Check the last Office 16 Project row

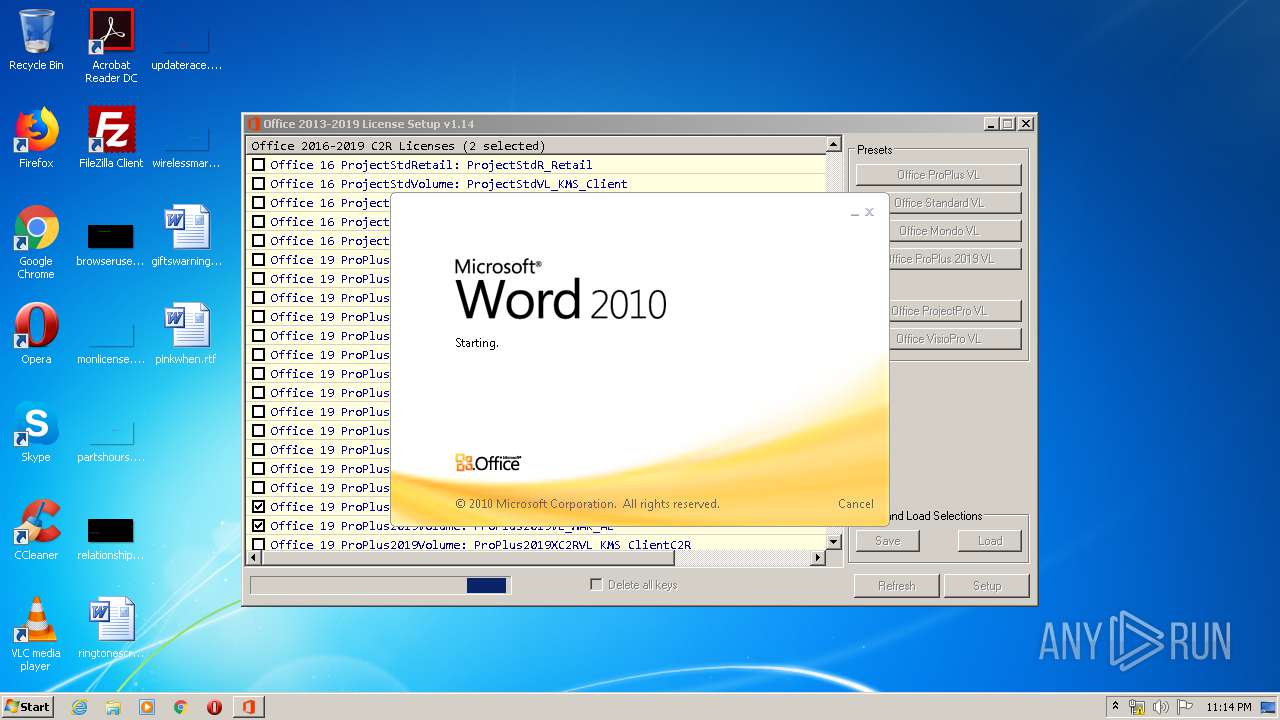[259, 241]
